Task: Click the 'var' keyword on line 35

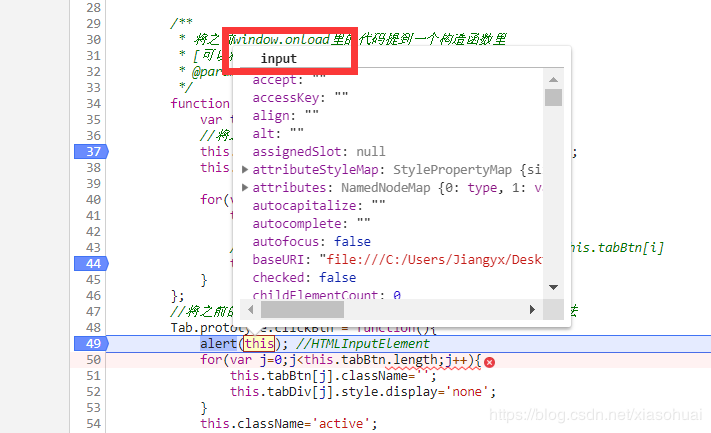Action: coord(211,120)
